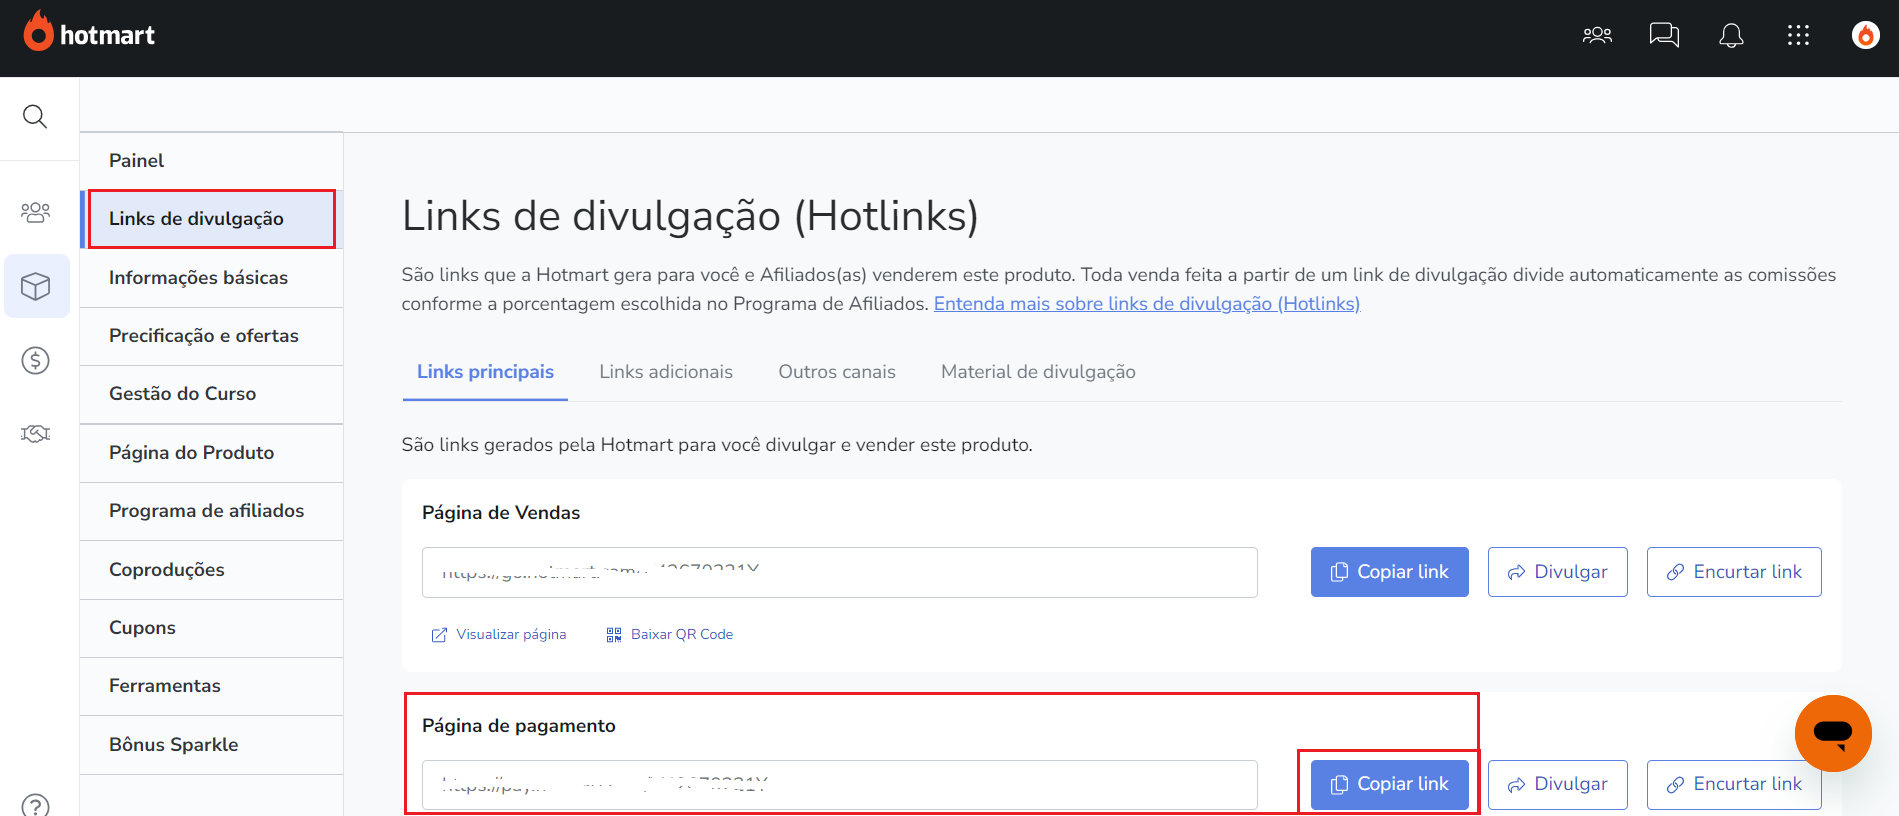1899x816 pixels.
Task: Copy the Página de Vendas link
Action: pos(1390,572)
